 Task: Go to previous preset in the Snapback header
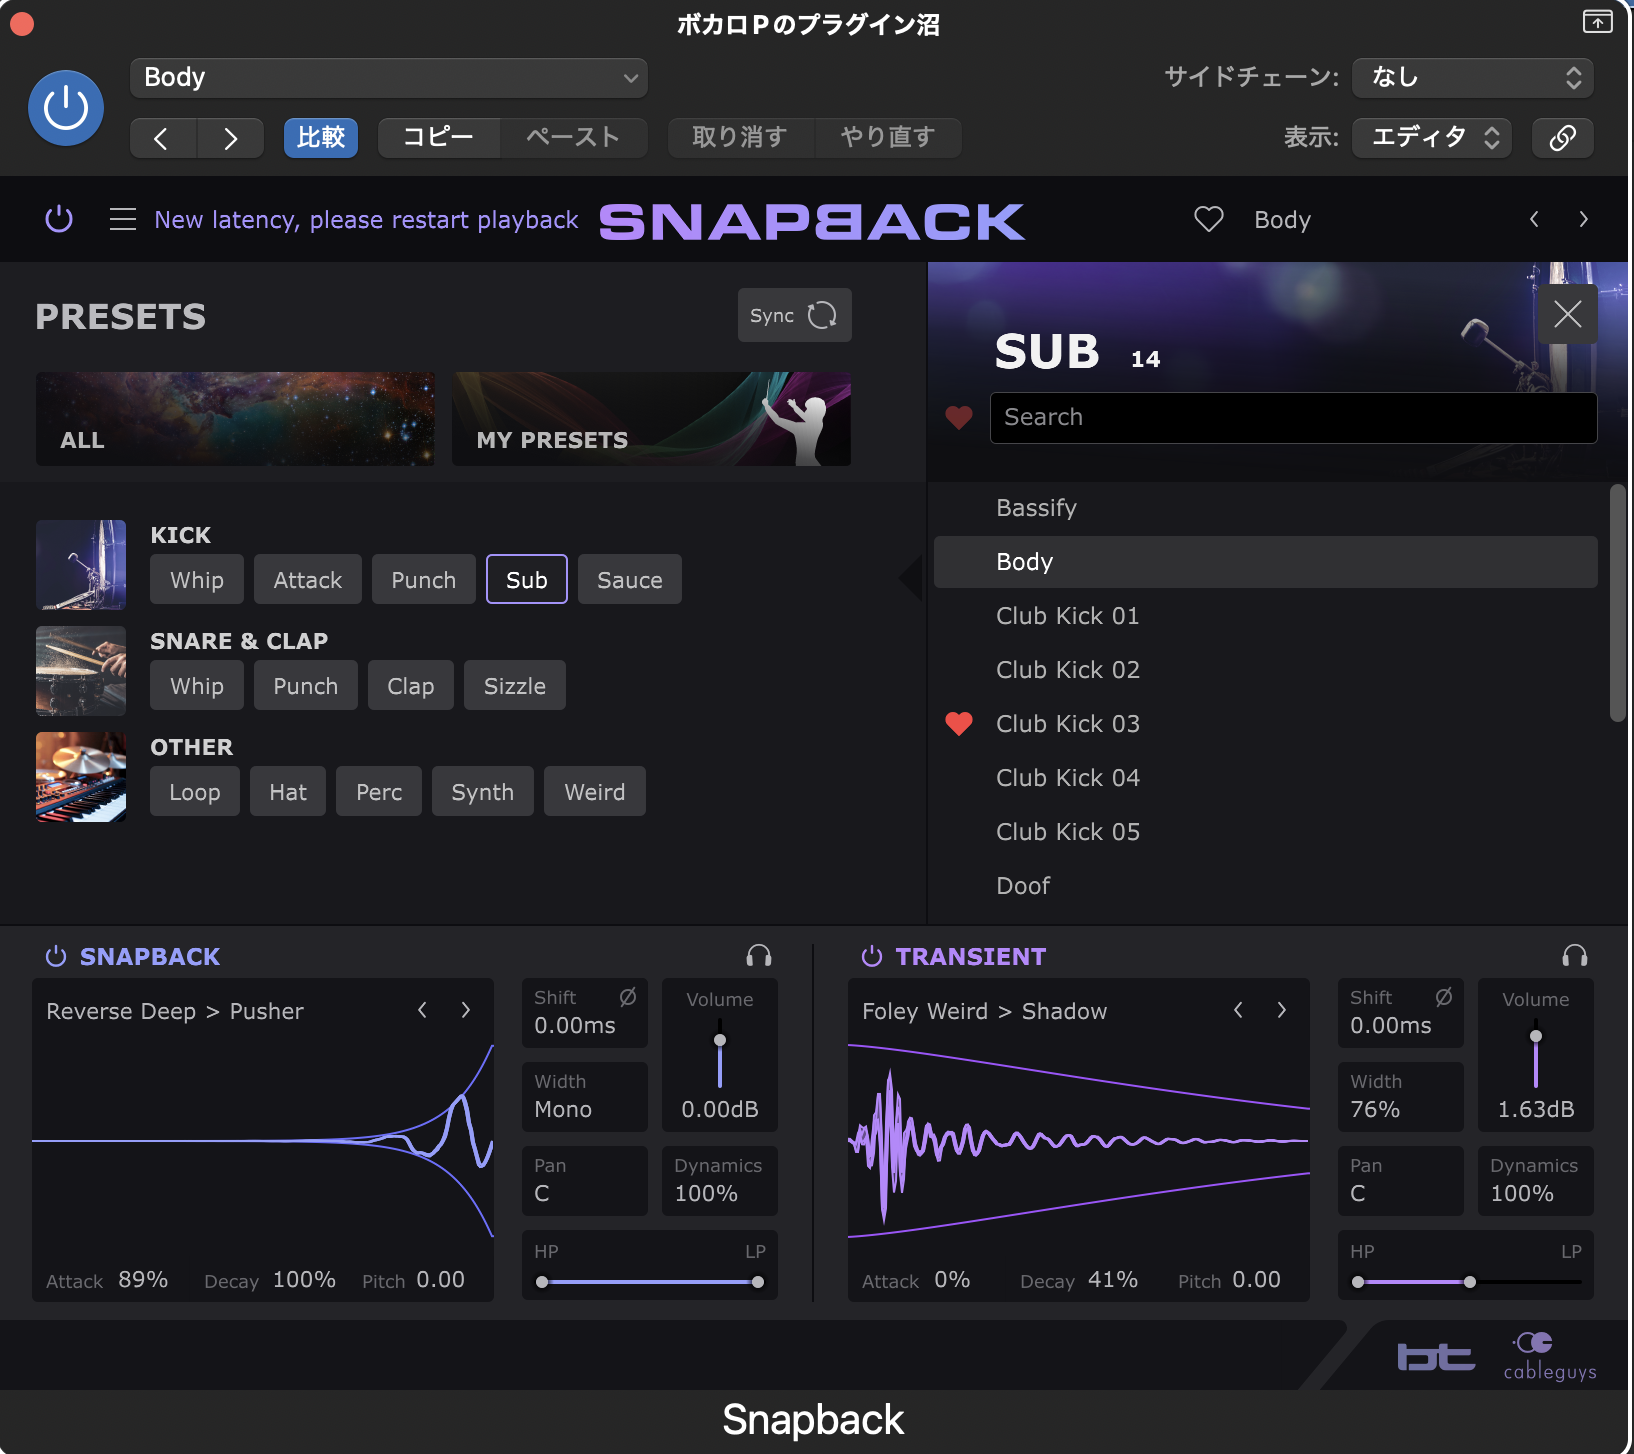[1534, 219]
